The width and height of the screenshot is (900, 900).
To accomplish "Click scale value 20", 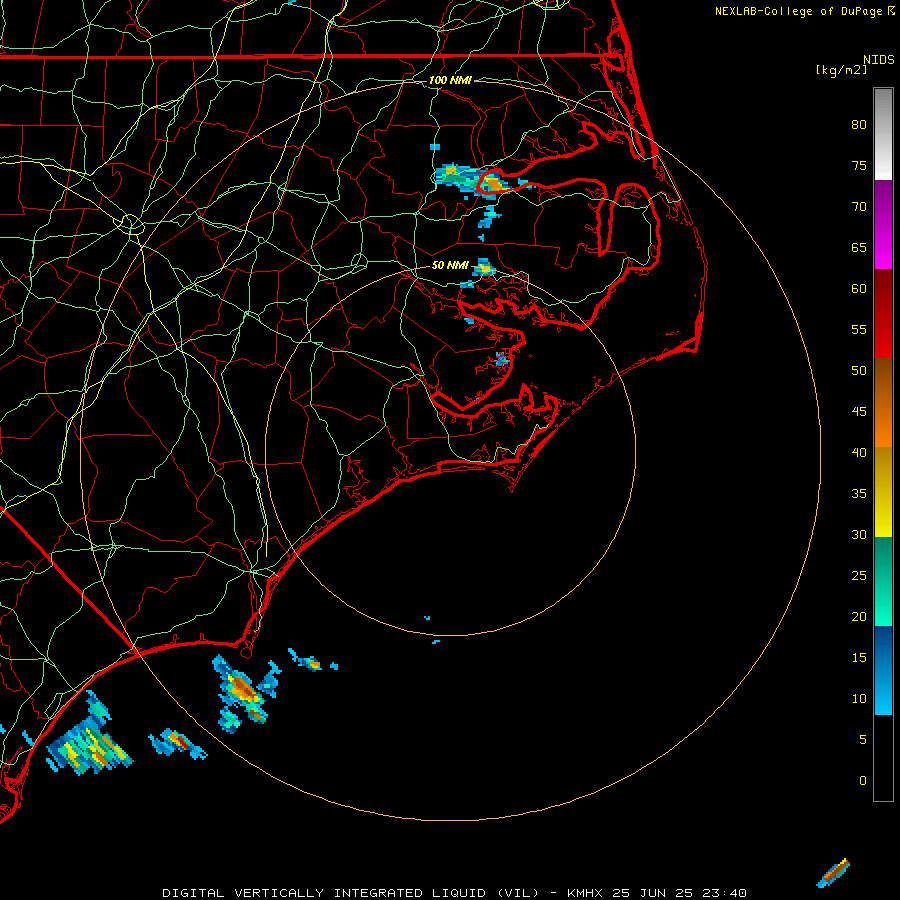I will click(859, 617).
